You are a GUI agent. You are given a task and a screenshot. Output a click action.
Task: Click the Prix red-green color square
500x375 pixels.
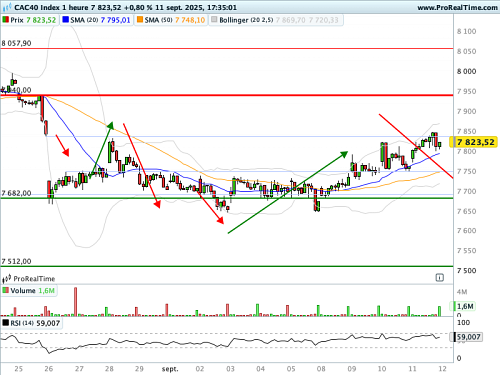click(5, 20)
